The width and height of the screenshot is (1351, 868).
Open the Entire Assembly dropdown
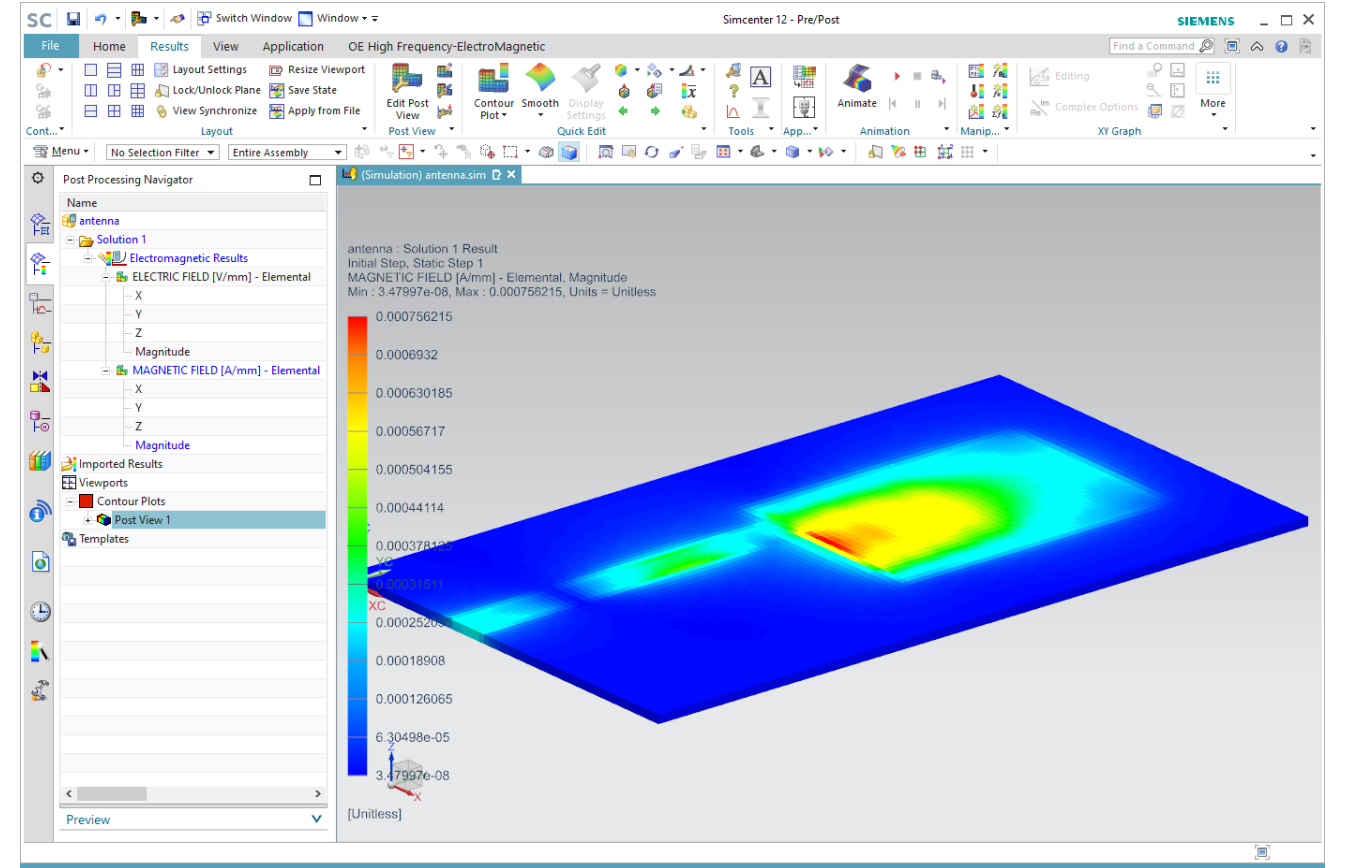pyautogui.click(x=287, y=152)
